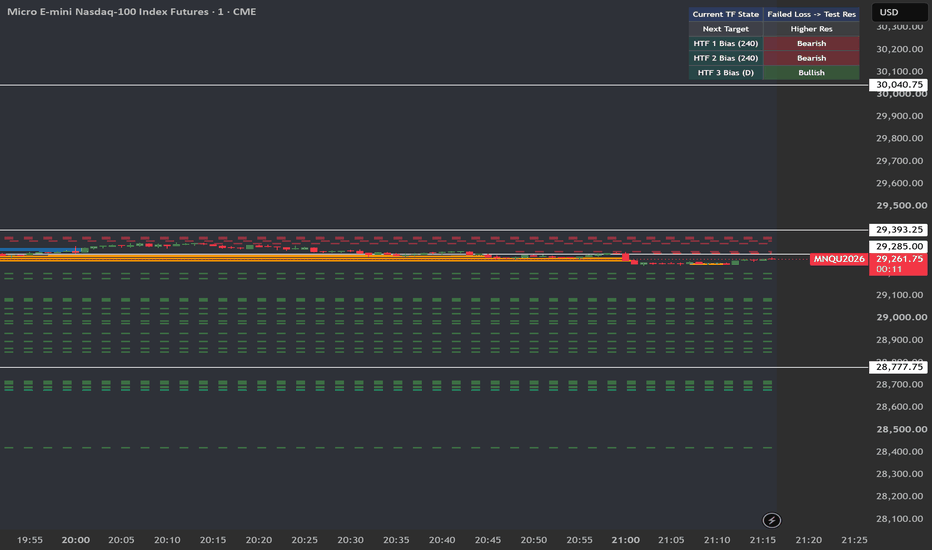Click the Higher Res table cell
Screen dimensions: 932x550
tap(811, 29)
